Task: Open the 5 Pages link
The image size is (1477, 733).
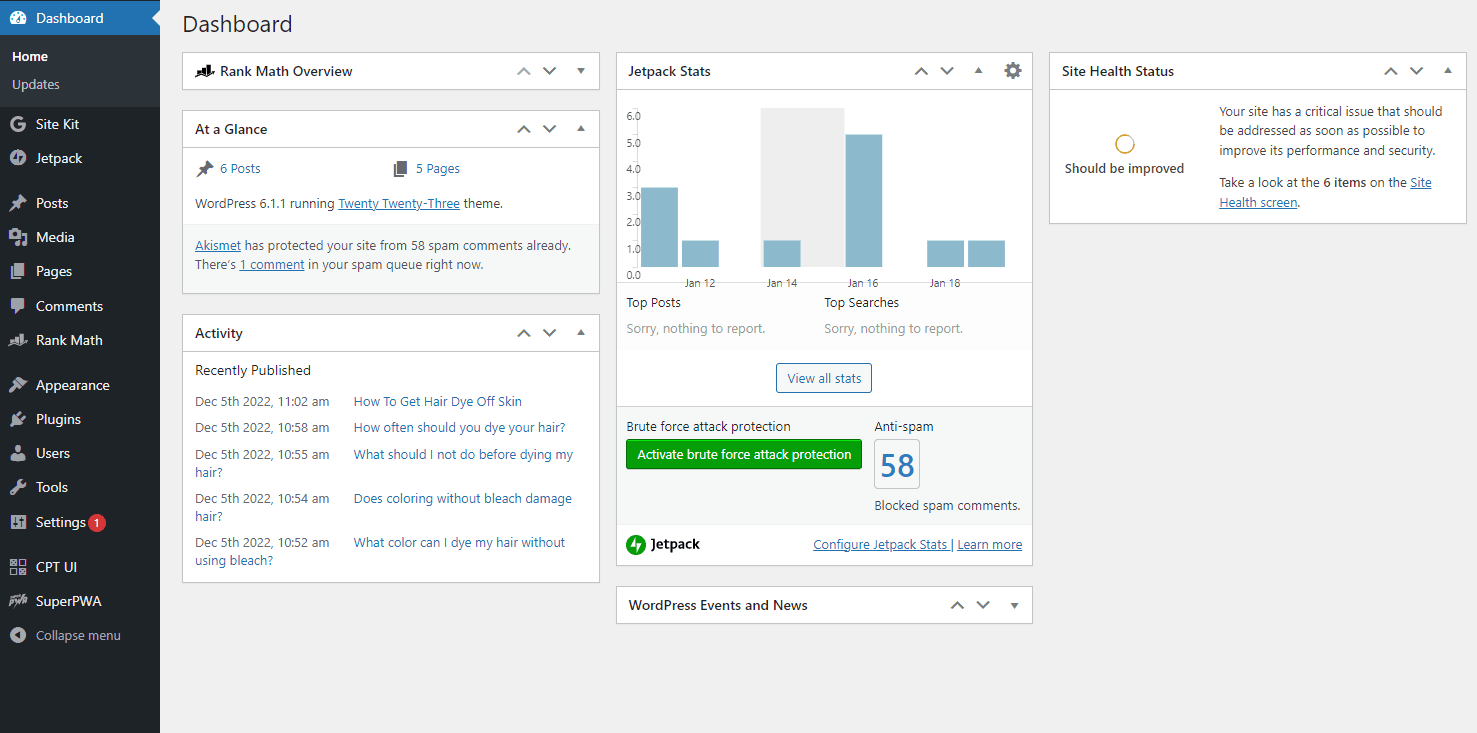Action: click(438, 169)
